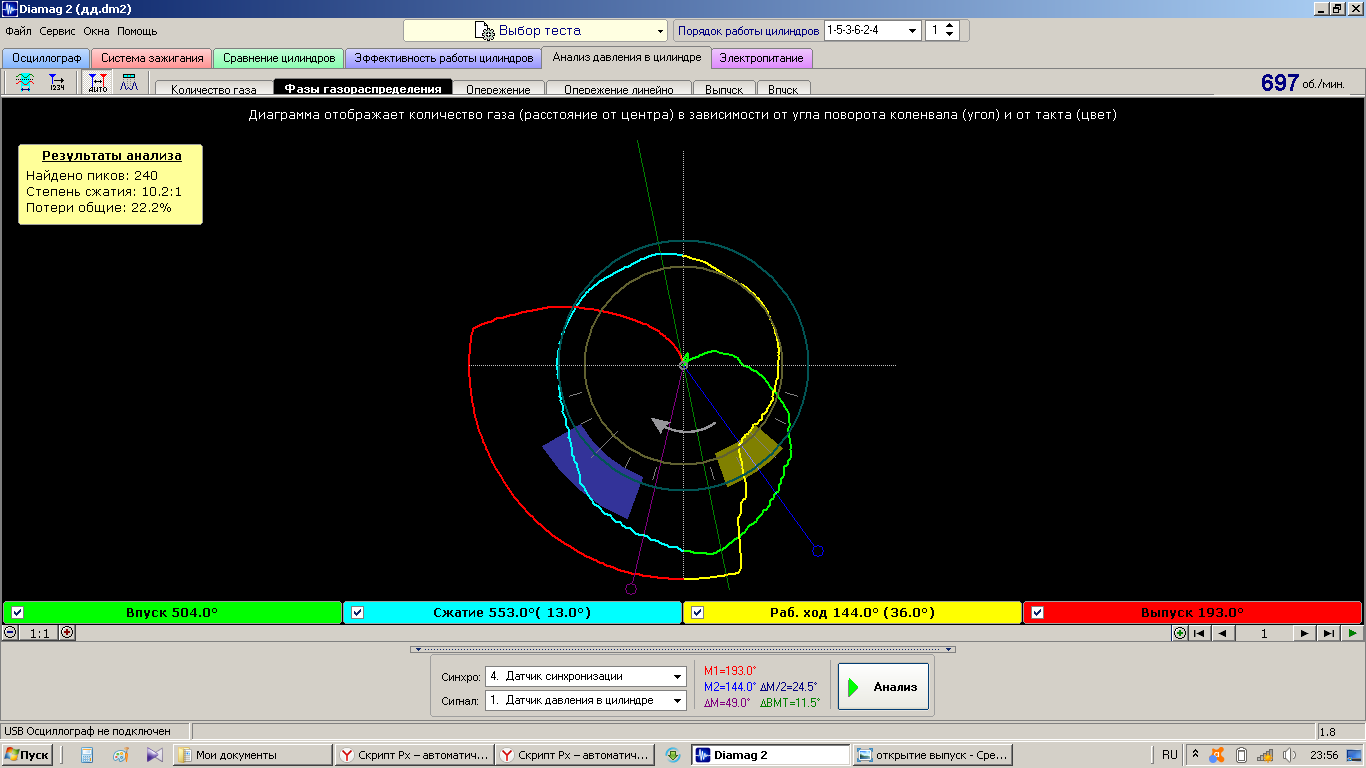This screenshot has width=1366, height=768.
Task: Click the green add-frame plus icon
Action: 1180,633
